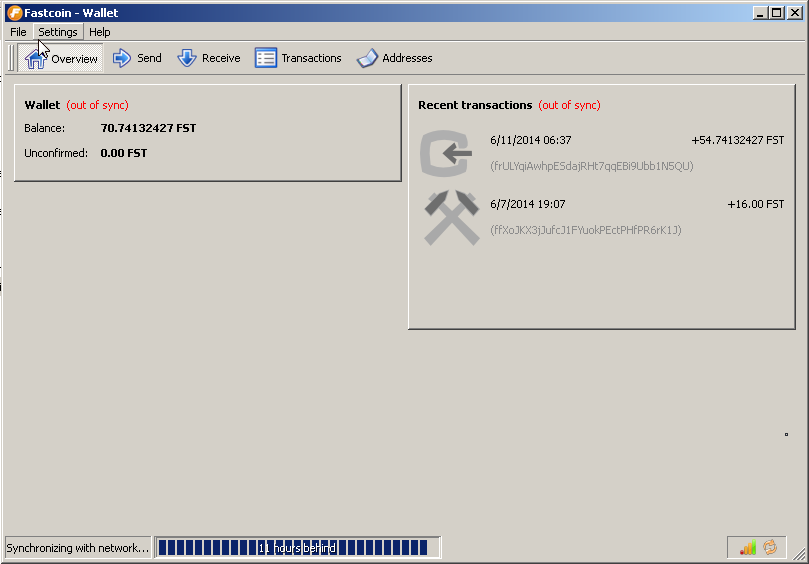Select the Overview toolbar tab

point(61,58)
